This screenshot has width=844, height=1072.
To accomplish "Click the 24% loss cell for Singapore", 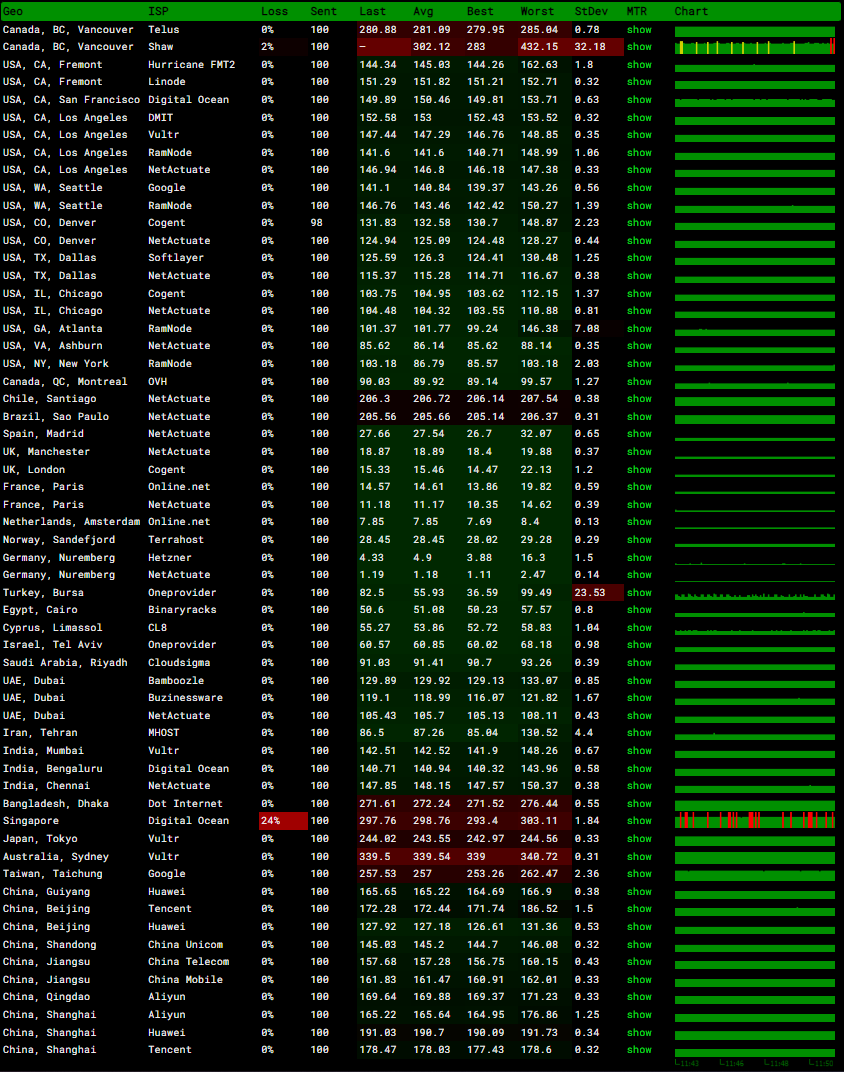I will [x=283, y=821].
